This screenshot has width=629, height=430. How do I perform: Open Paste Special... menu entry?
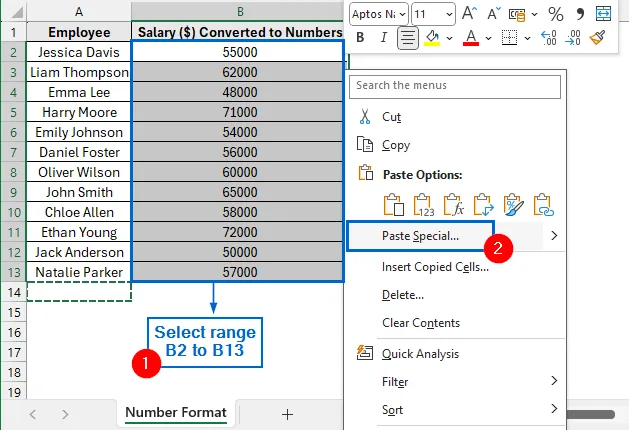pyautogui.click(x=420, y=236)
